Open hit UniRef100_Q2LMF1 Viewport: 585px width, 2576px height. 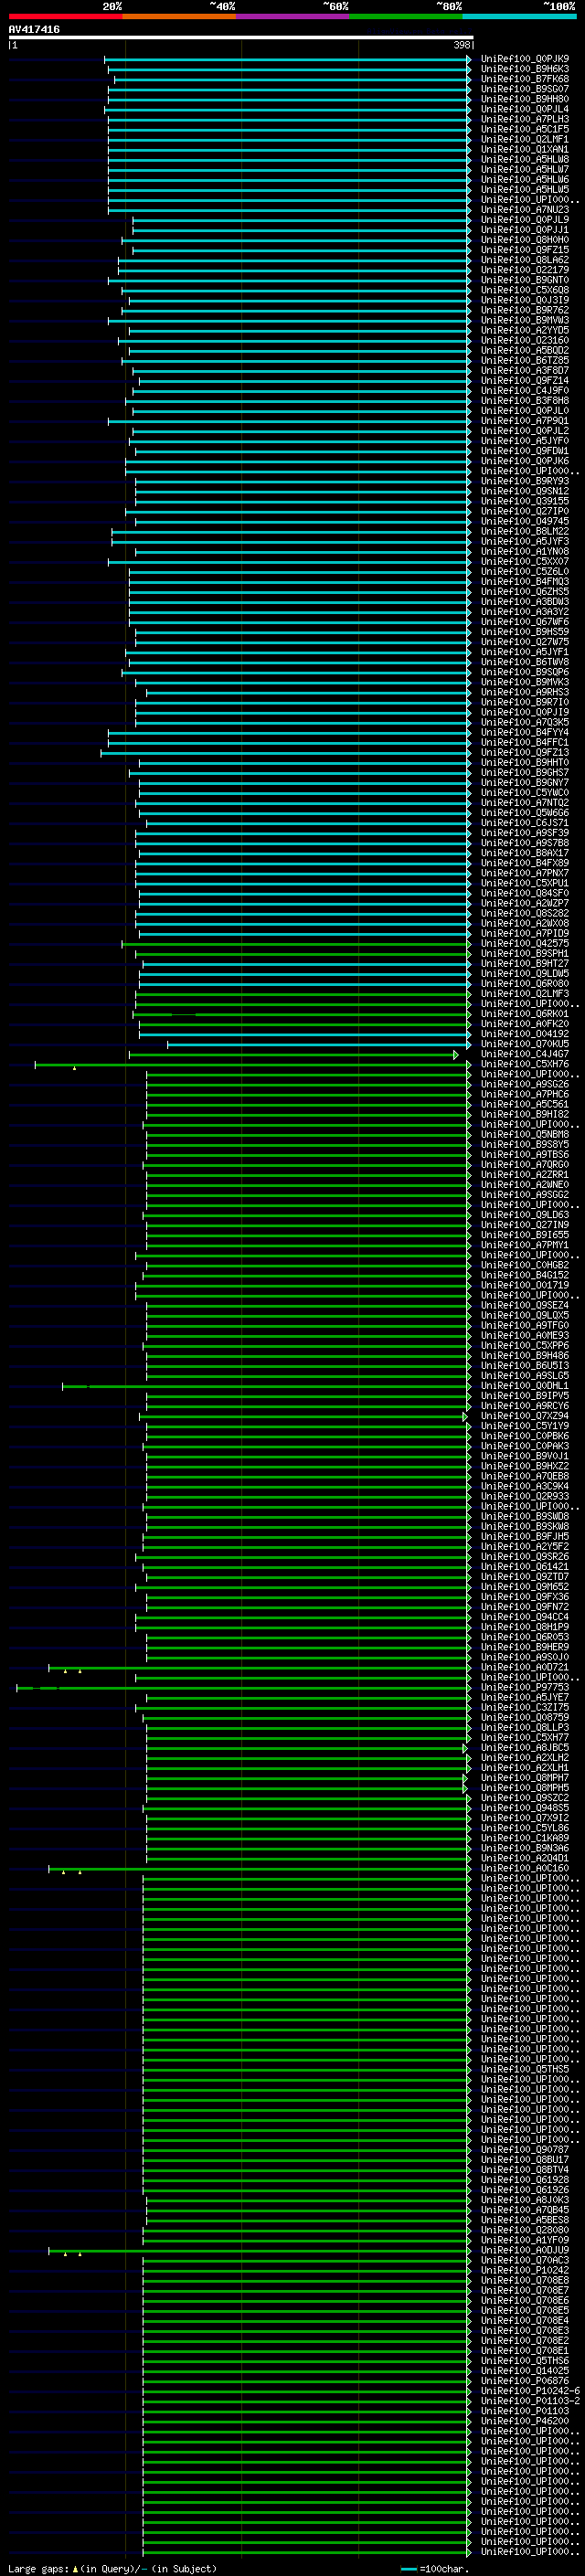tap(525, 139)
